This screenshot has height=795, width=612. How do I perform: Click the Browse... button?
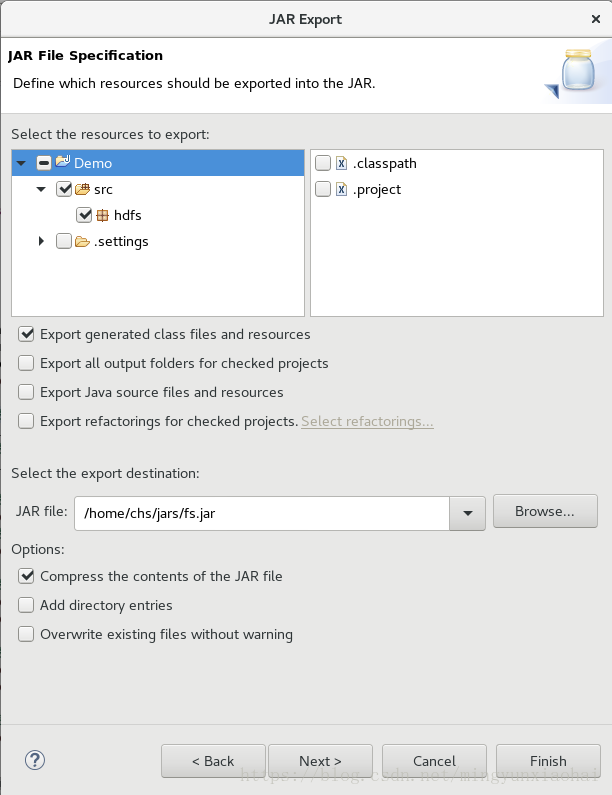544,511
